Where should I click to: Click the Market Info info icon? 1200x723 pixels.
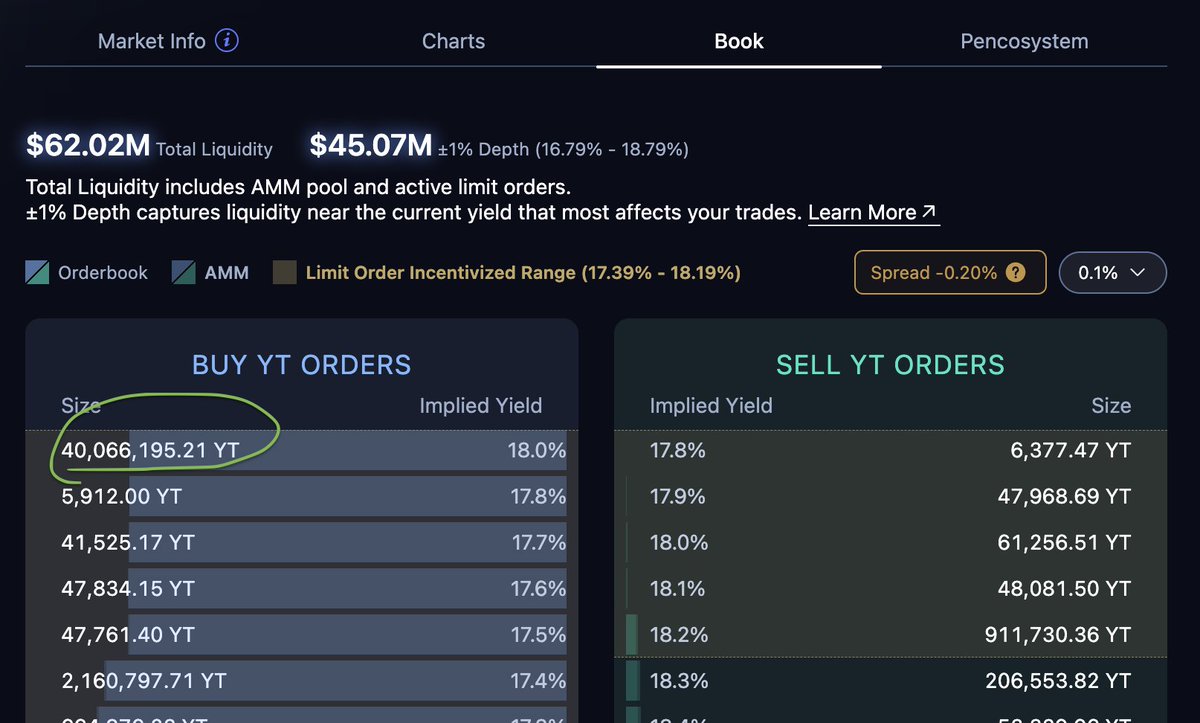227,41
